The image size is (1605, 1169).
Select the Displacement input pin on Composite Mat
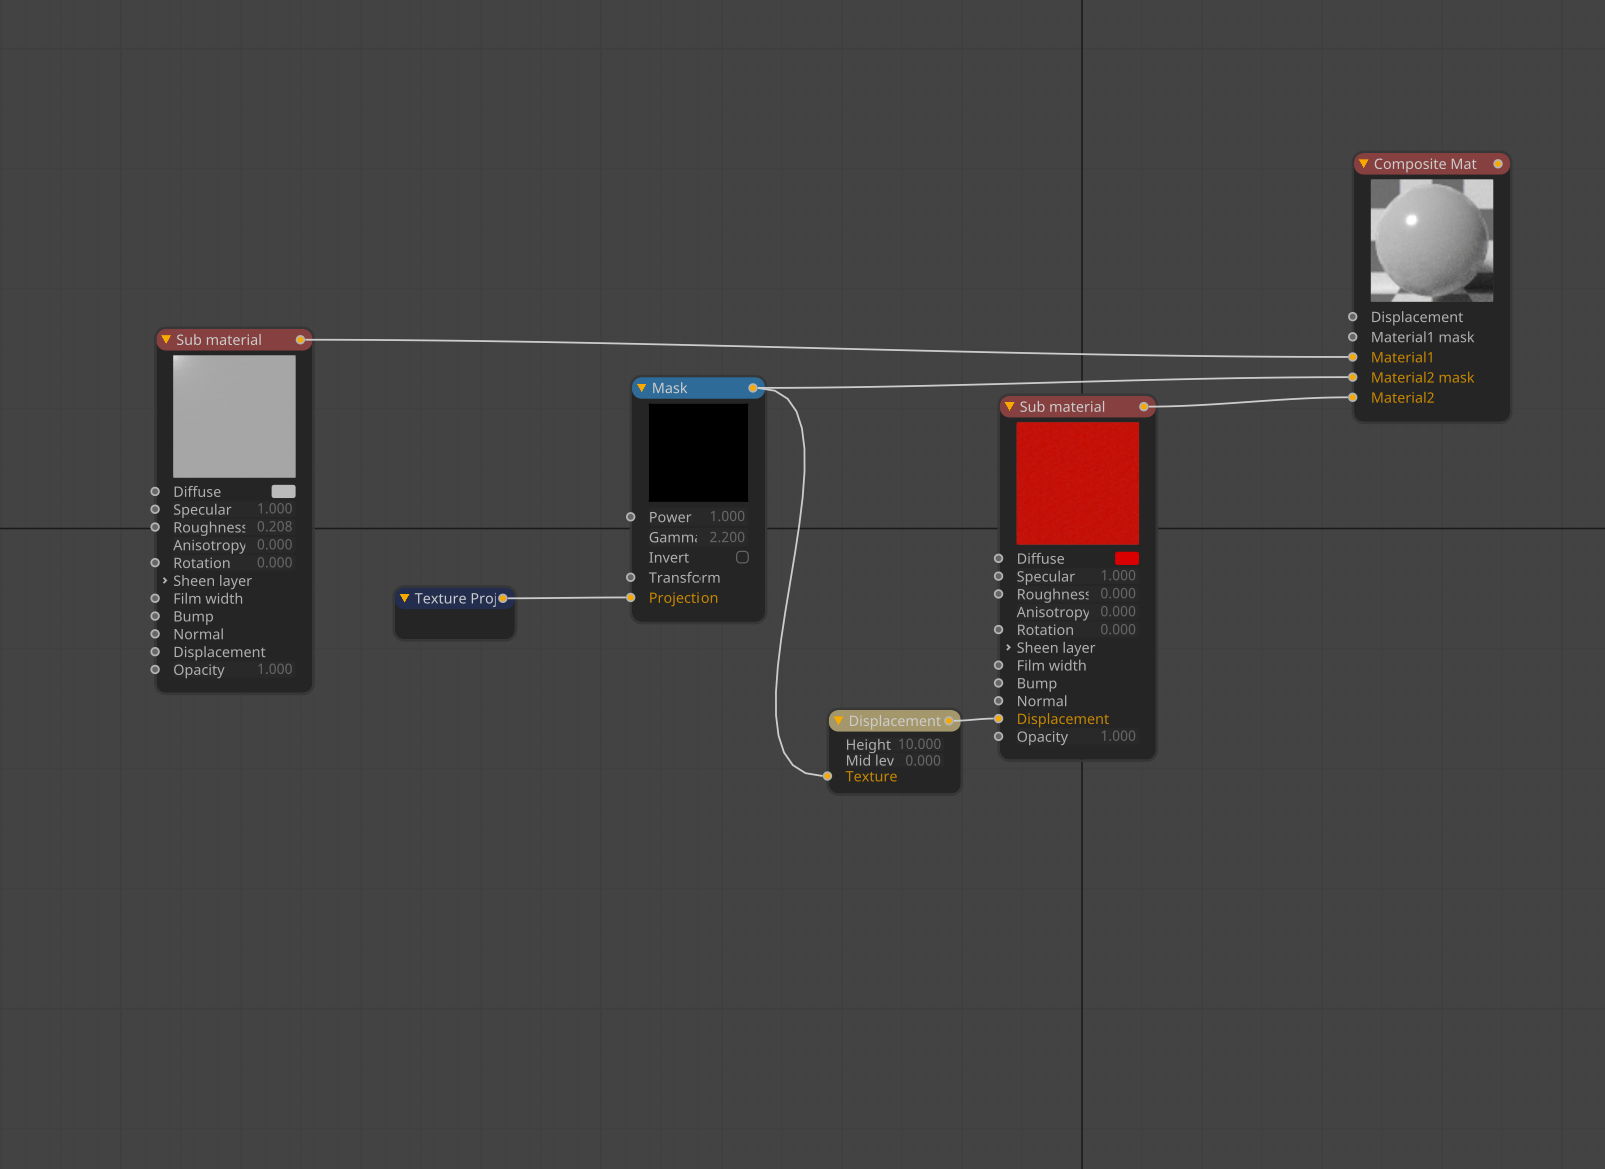pyautogui.click(x=1353, y=317)
